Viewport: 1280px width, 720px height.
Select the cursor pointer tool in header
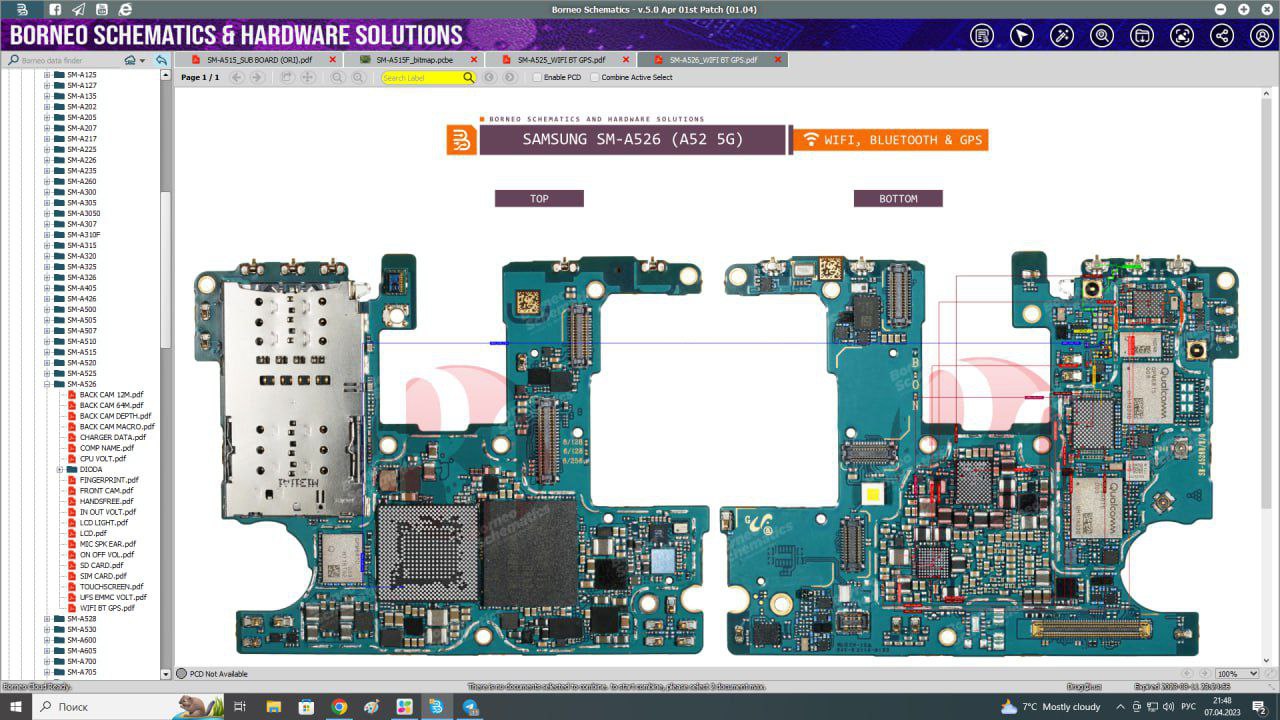point(1022,36)
